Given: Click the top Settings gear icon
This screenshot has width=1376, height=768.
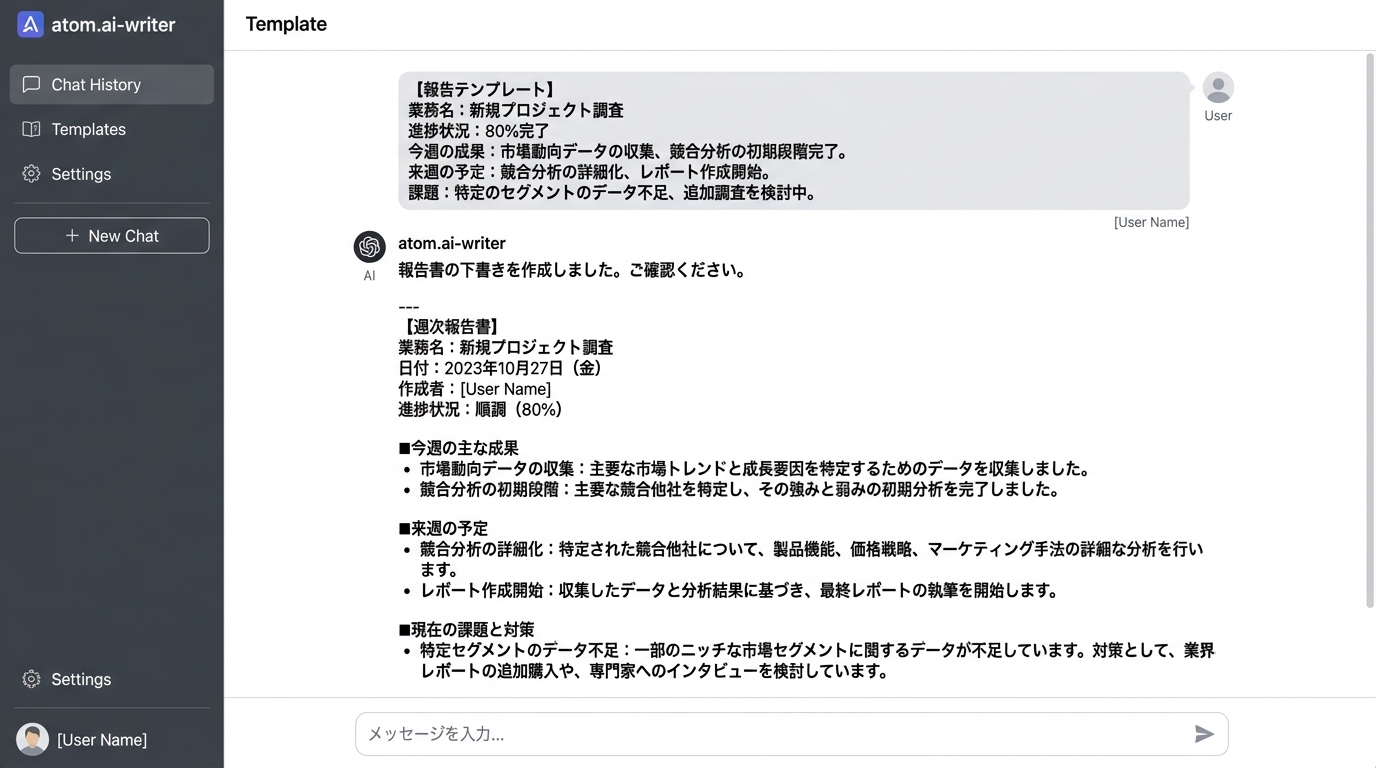Looking at the screenshot, I should click(32, 174).
